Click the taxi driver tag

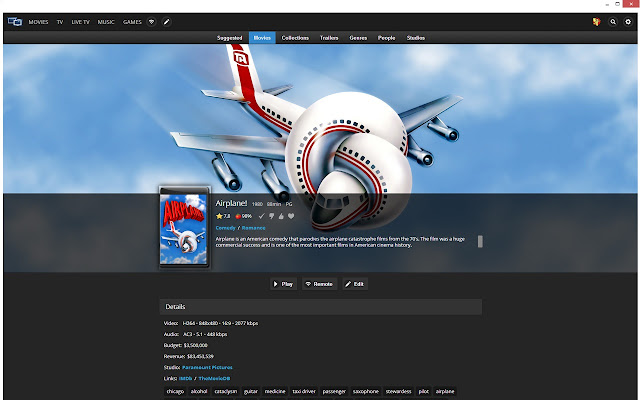coord(304,391)
